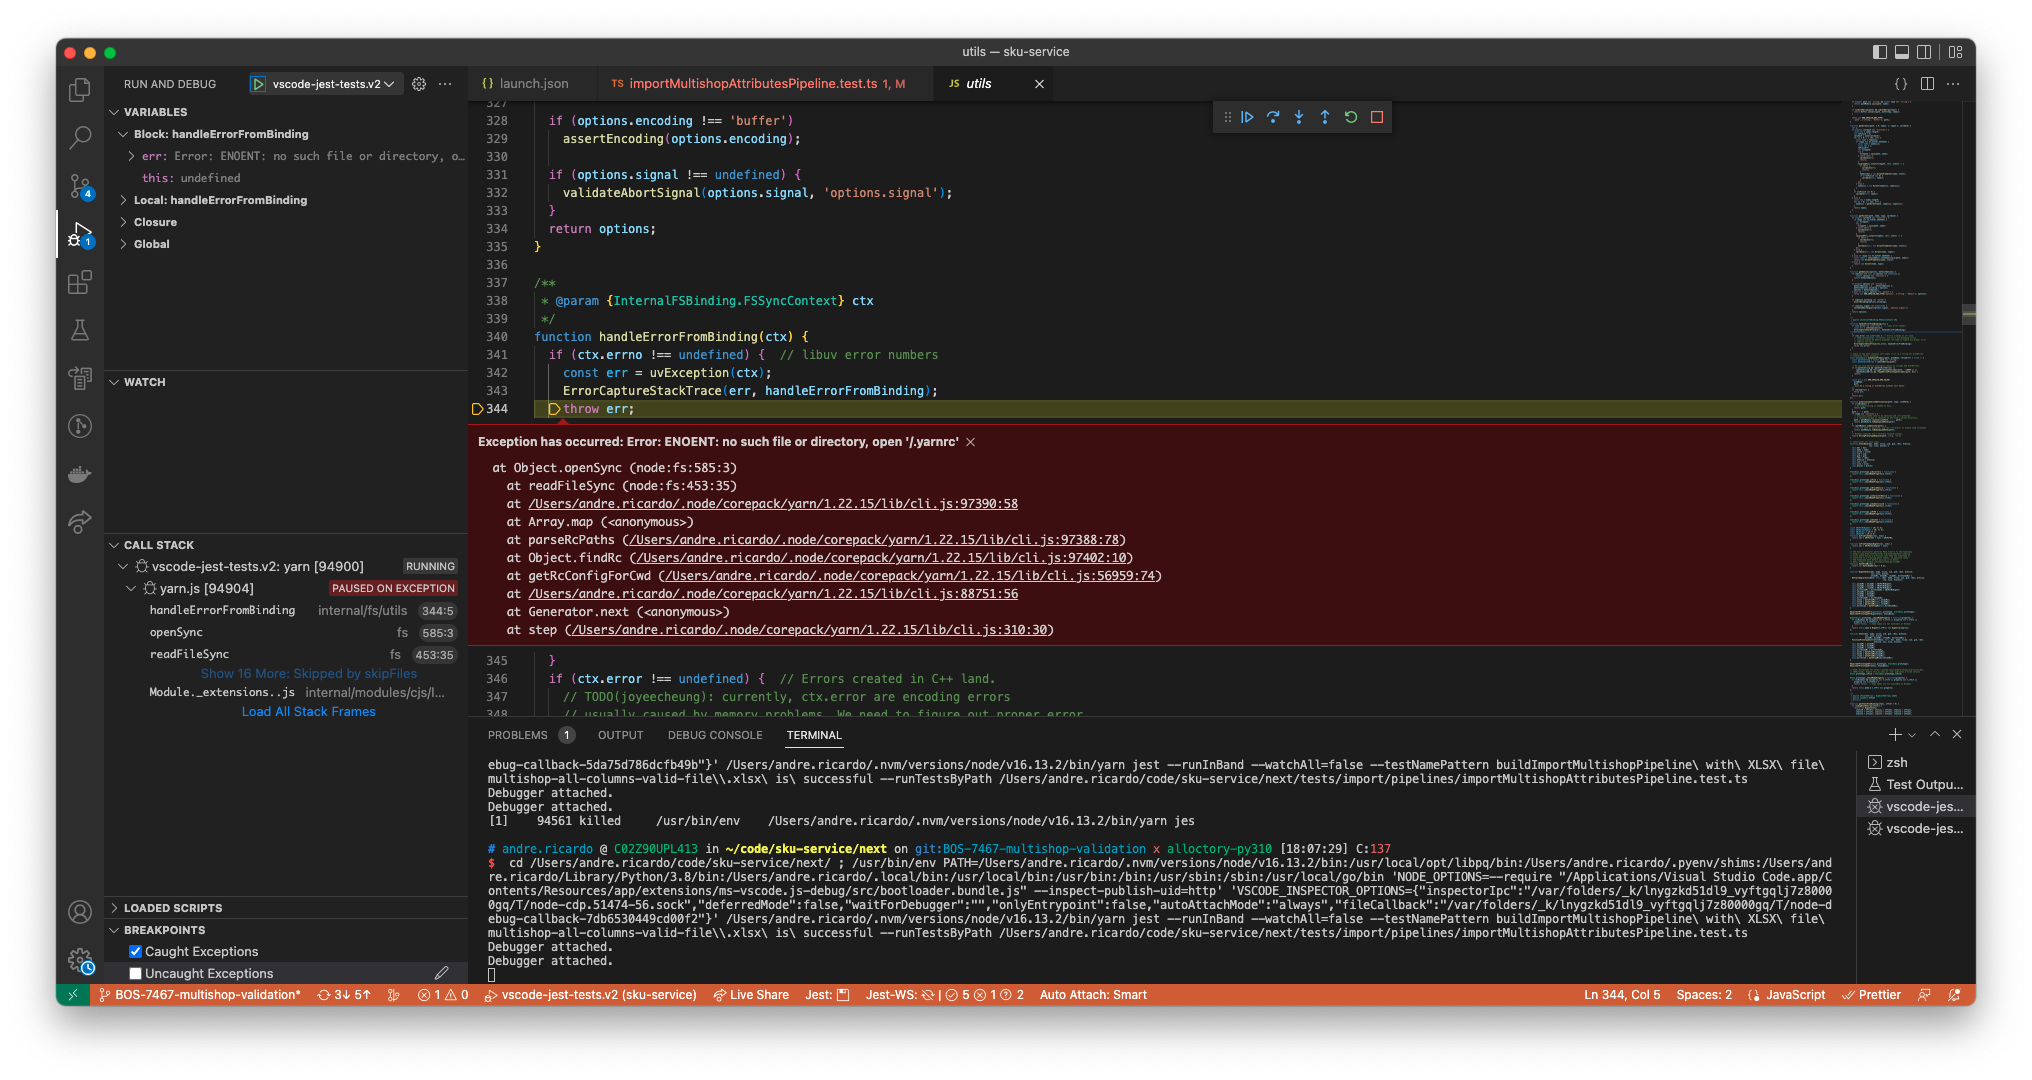Click the editor minimap scroll slider
Image resolution: width=2032 pixels, height=1080 pixels.
point(1968,314)
